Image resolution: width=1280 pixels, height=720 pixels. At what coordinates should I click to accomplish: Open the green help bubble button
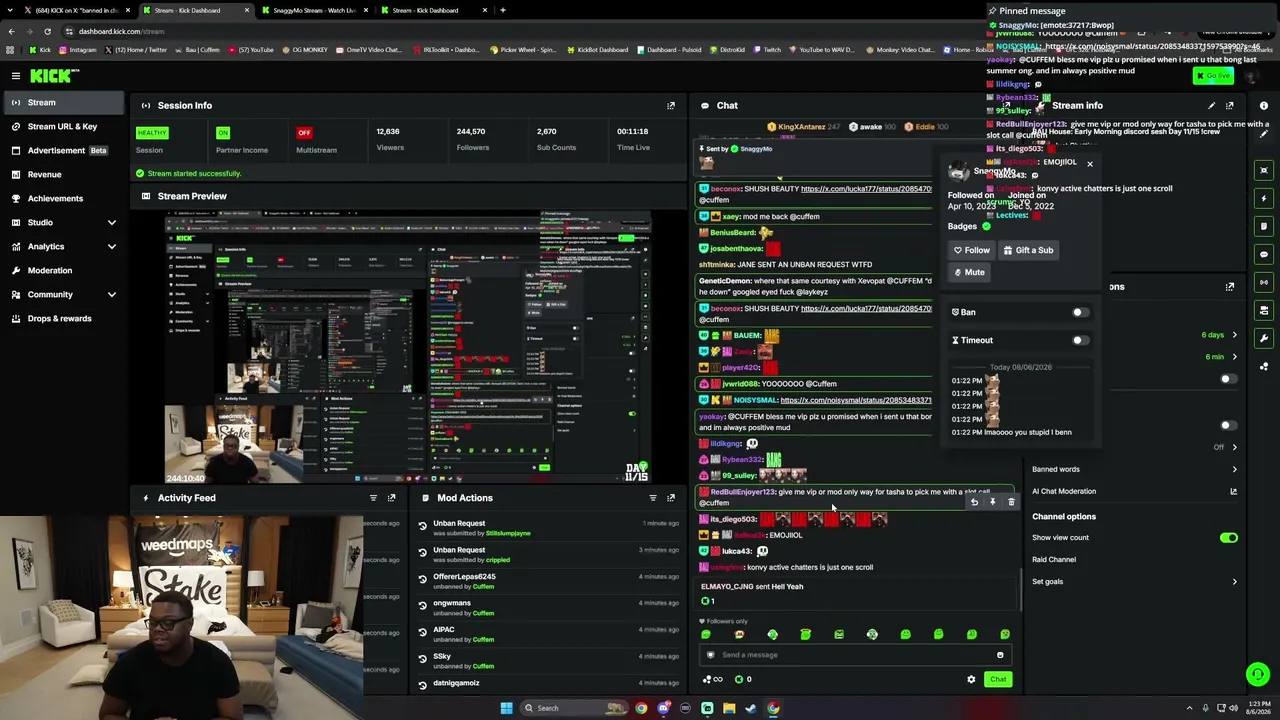1258,675
